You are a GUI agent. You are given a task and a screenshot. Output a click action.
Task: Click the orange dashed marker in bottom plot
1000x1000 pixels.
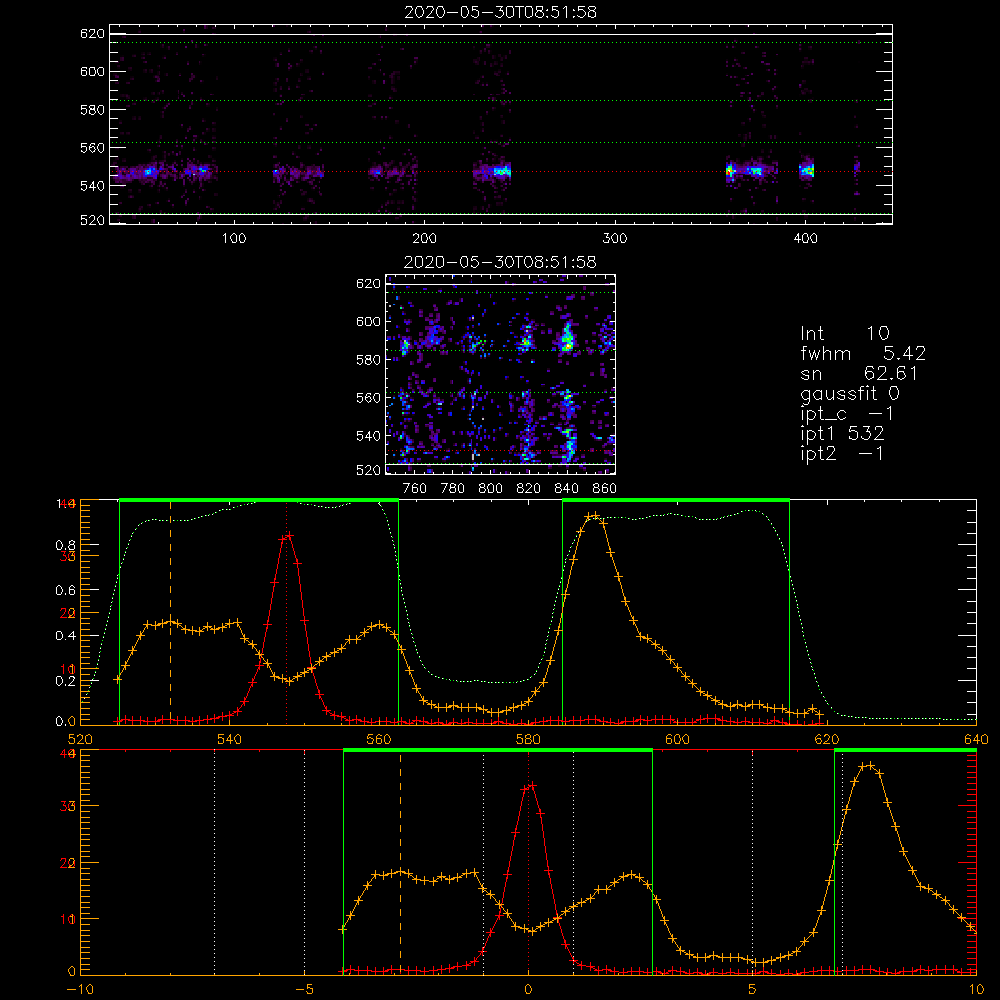click(401, 863)
